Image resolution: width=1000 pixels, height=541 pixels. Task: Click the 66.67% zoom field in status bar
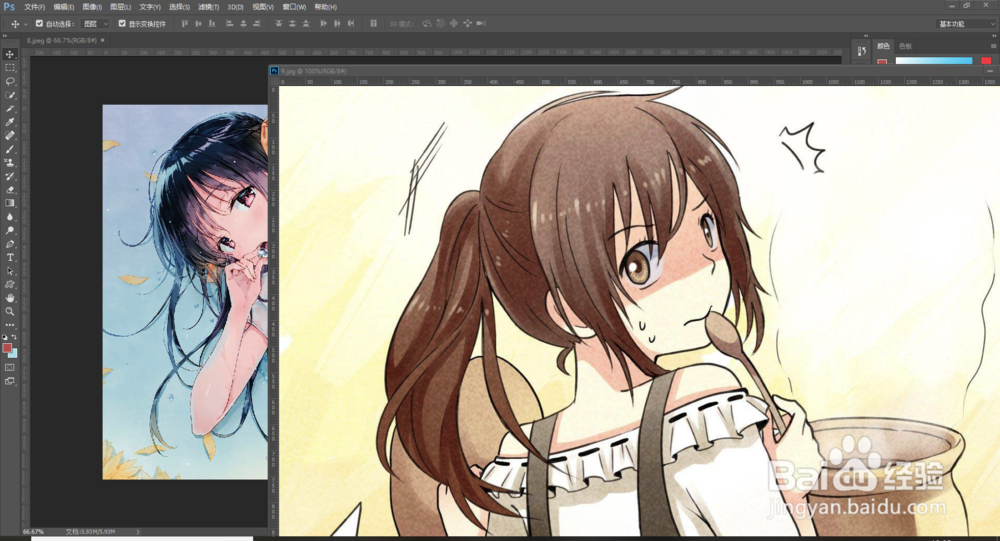tap(33, 531)
